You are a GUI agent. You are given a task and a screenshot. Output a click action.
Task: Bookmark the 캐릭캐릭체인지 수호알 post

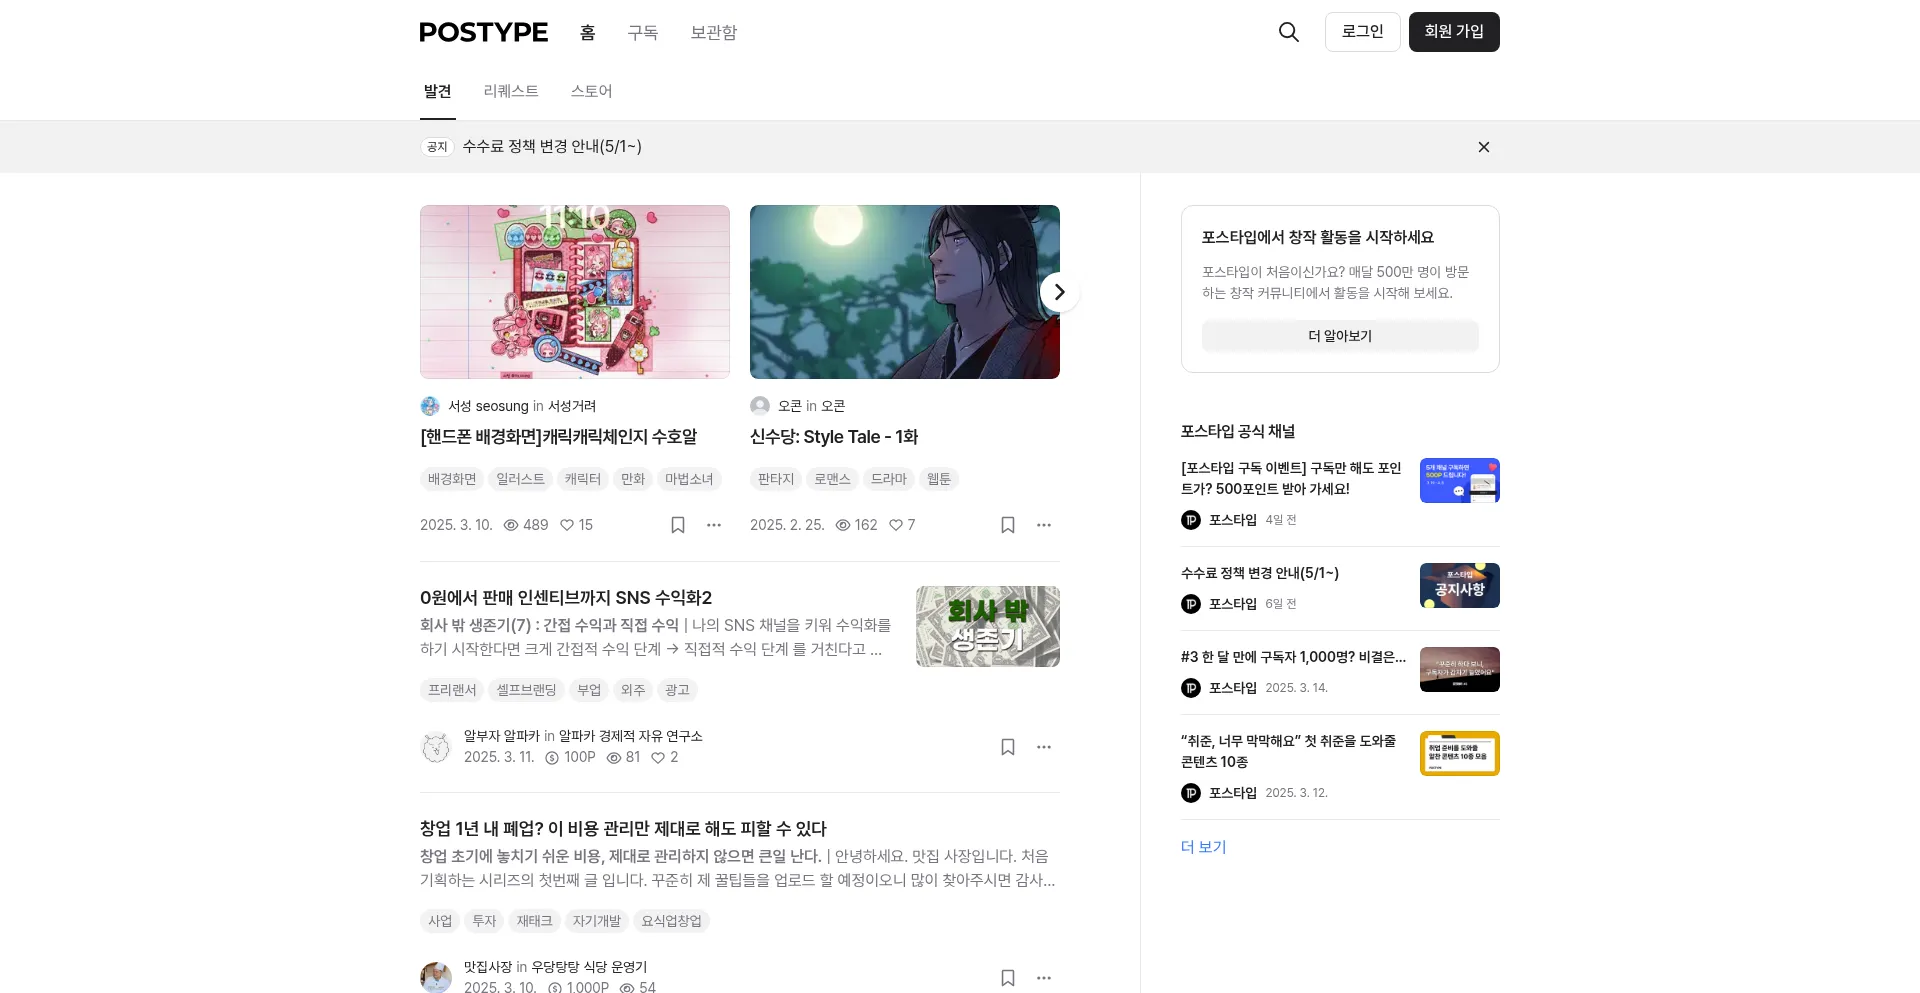[x=678, y=525]
